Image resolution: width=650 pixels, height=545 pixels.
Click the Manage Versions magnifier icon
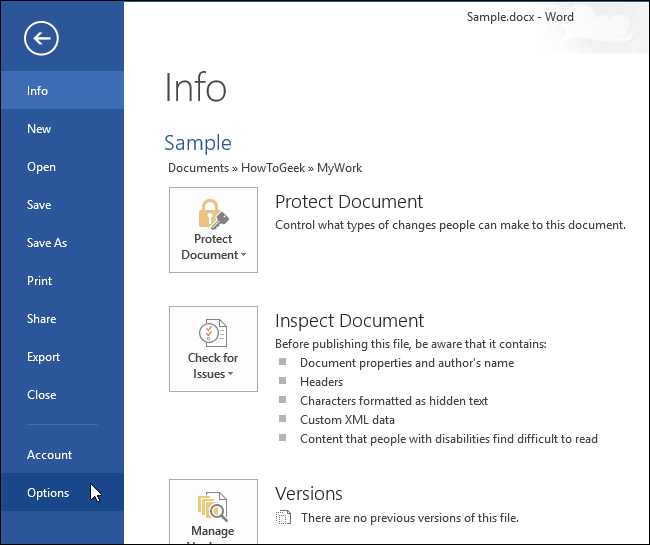(213, 508)
